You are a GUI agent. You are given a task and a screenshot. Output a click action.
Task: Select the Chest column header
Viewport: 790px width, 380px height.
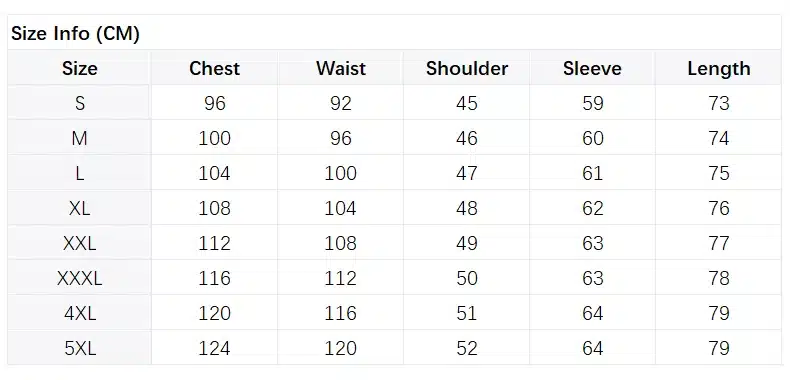(x=214, y=69)
